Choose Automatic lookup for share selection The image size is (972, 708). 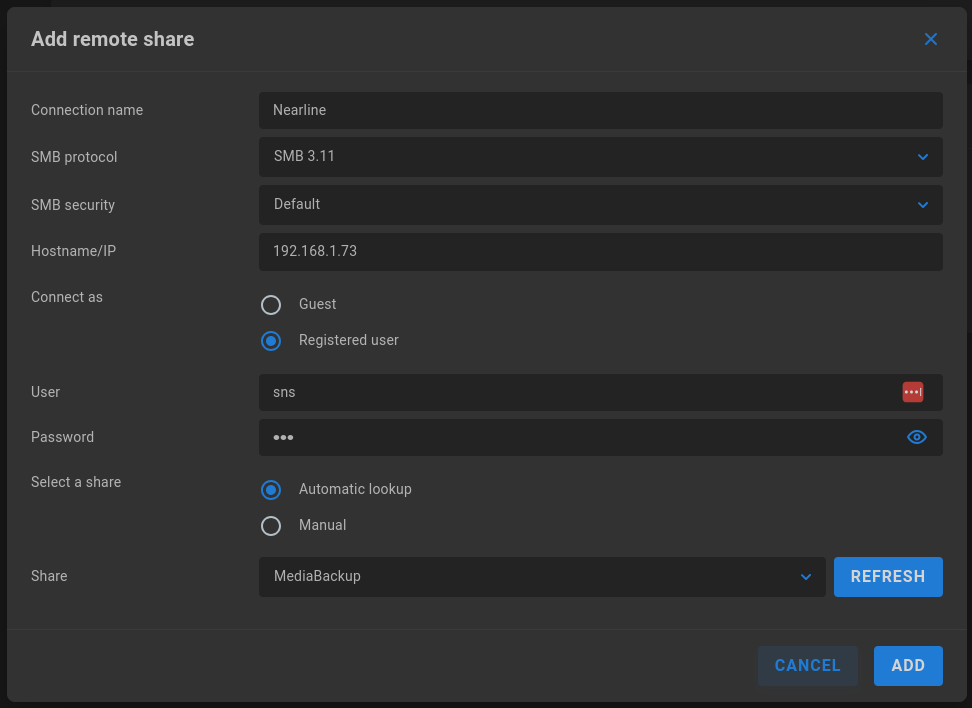click(271, 490)
